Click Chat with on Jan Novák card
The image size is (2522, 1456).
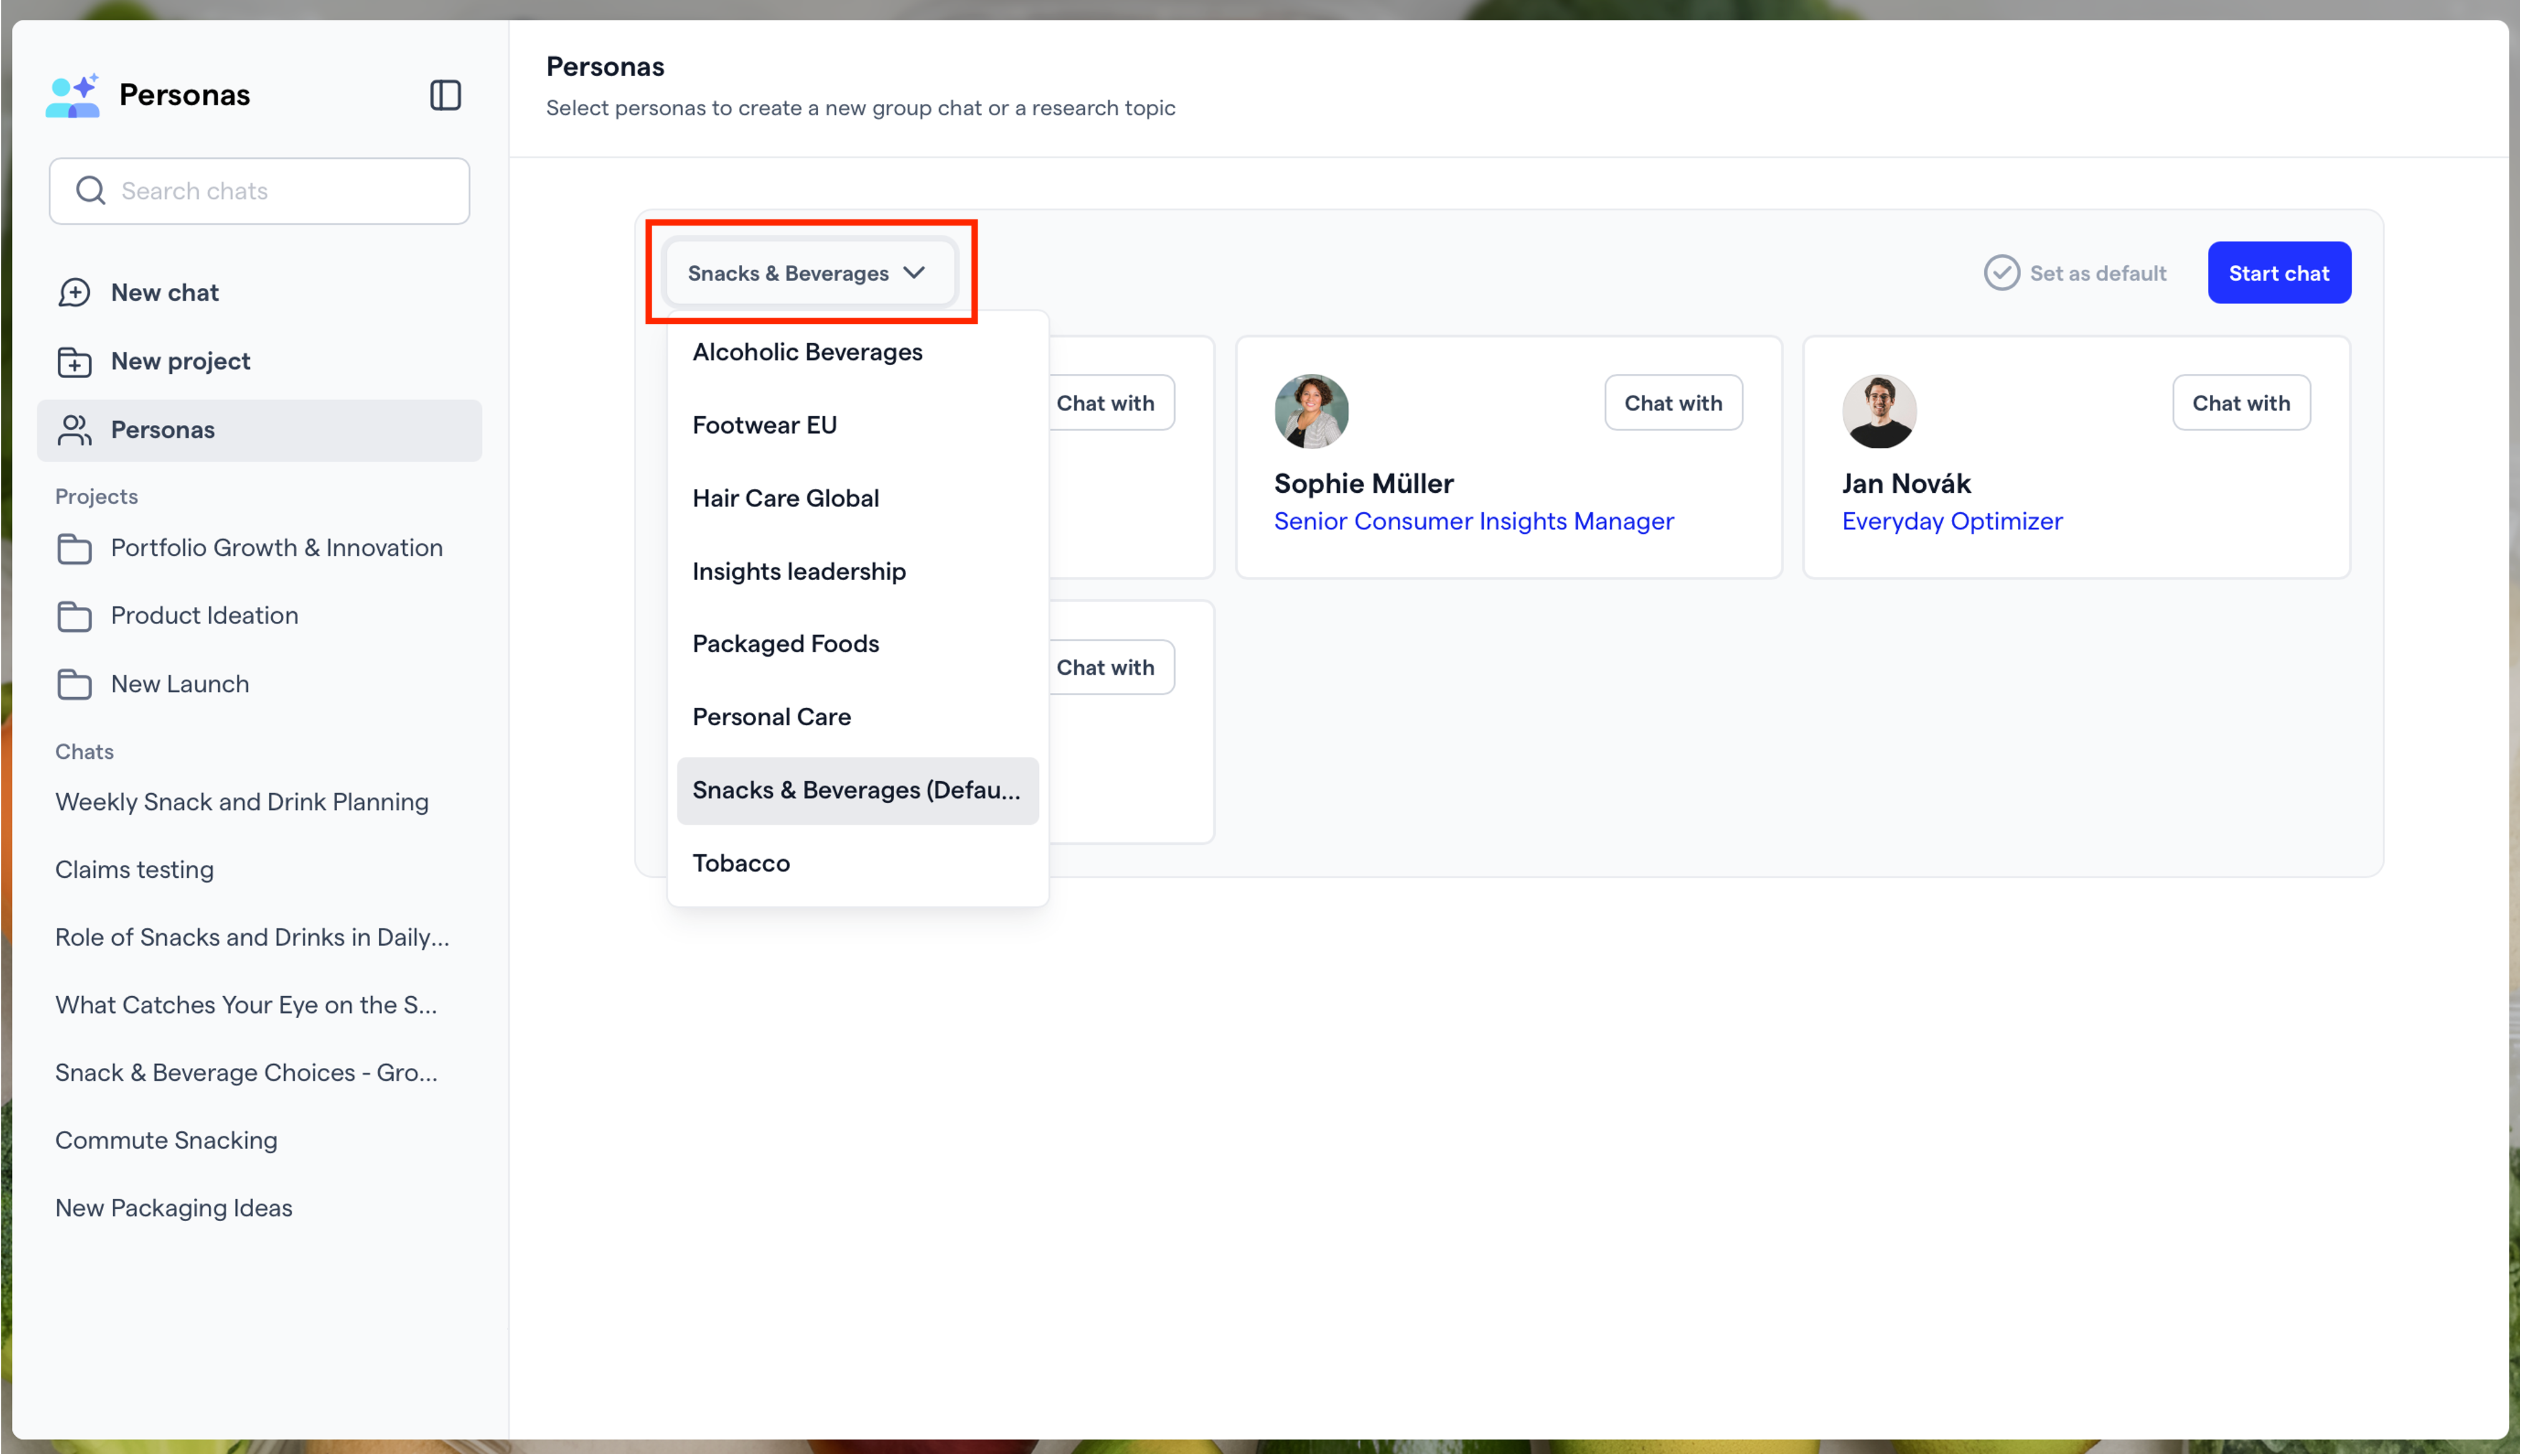[x=2241, y=403]
